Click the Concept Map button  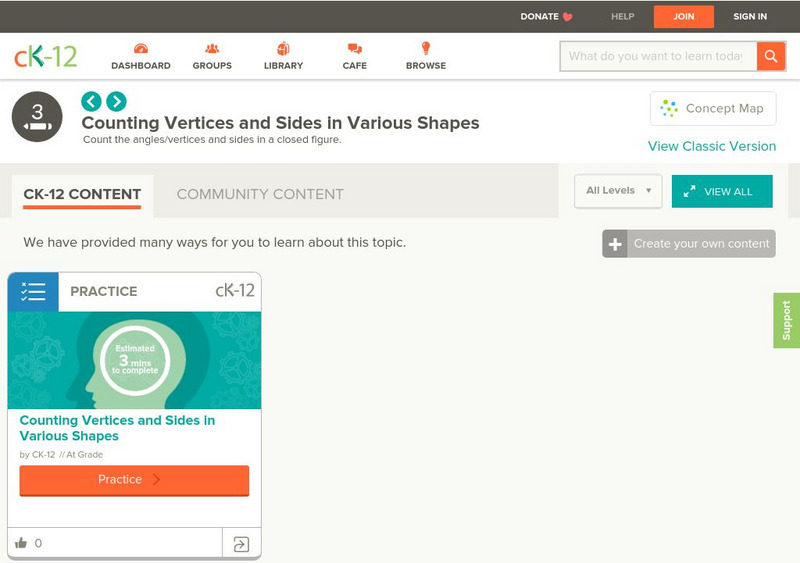tap(713, 108)
